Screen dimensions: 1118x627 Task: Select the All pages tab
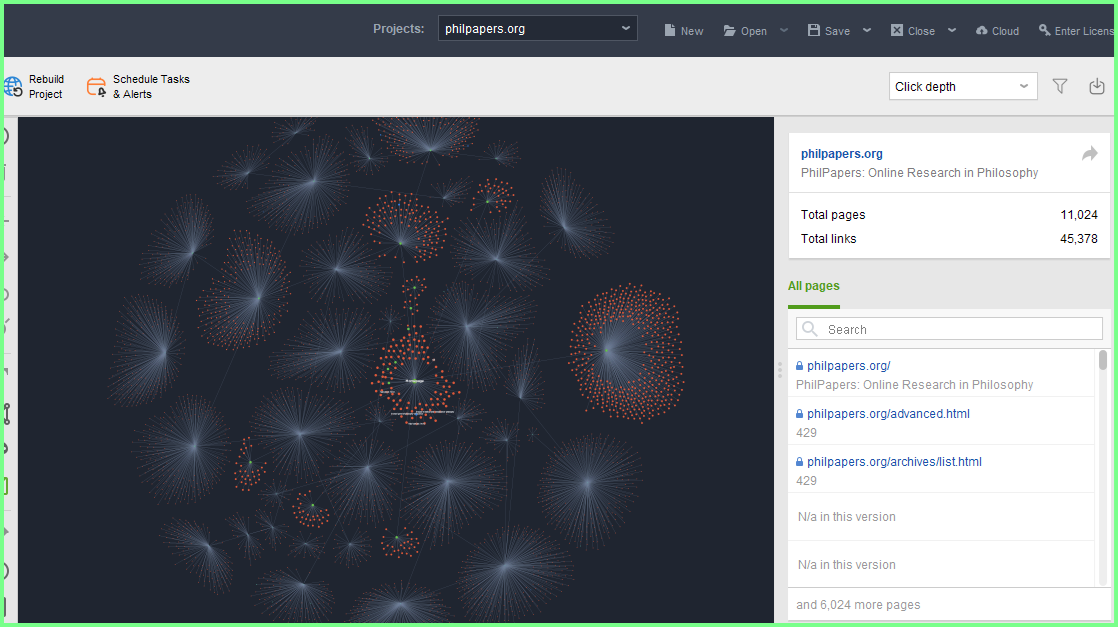(x=814, y=286)
